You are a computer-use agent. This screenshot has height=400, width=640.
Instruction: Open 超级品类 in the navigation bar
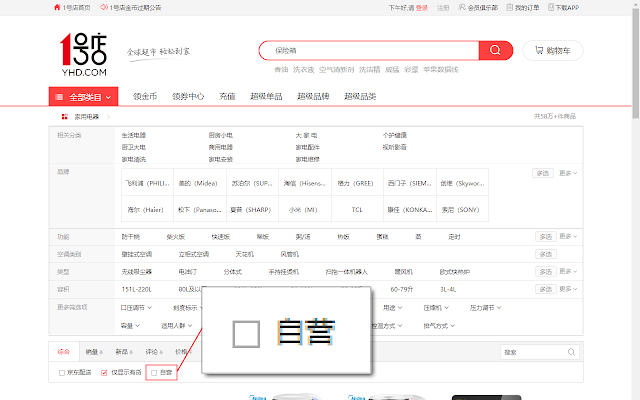pos(360,96)
